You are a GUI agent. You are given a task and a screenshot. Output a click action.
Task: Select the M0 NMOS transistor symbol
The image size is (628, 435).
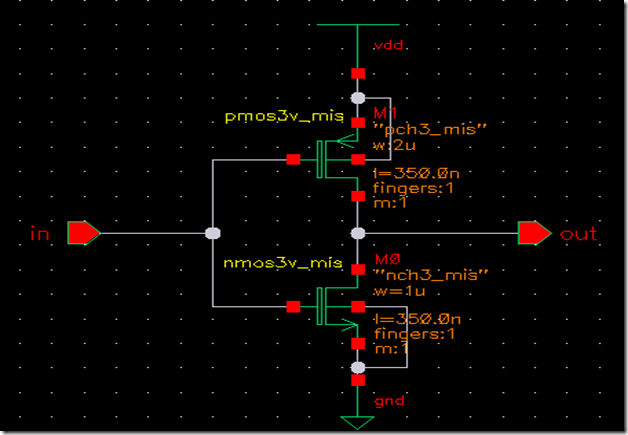click(337, 306)
